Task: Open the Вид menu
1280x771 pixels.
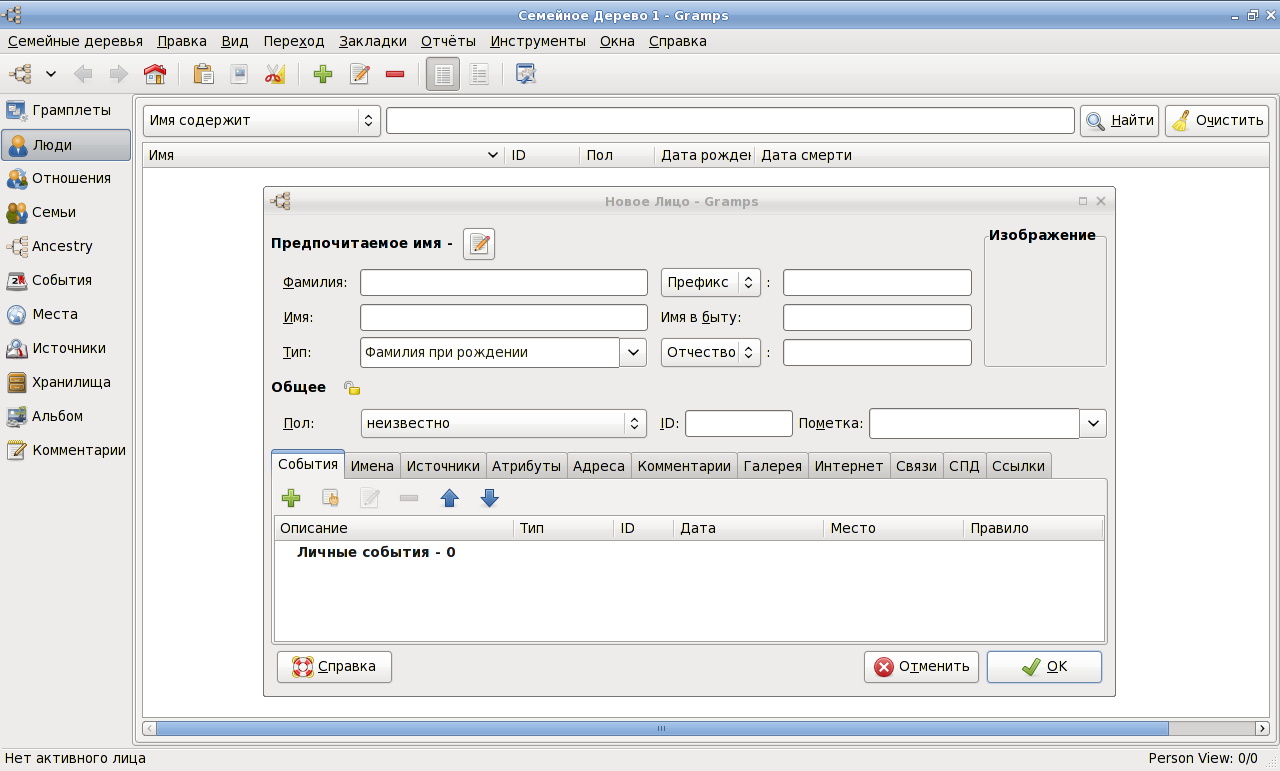Action: (235, 41)
